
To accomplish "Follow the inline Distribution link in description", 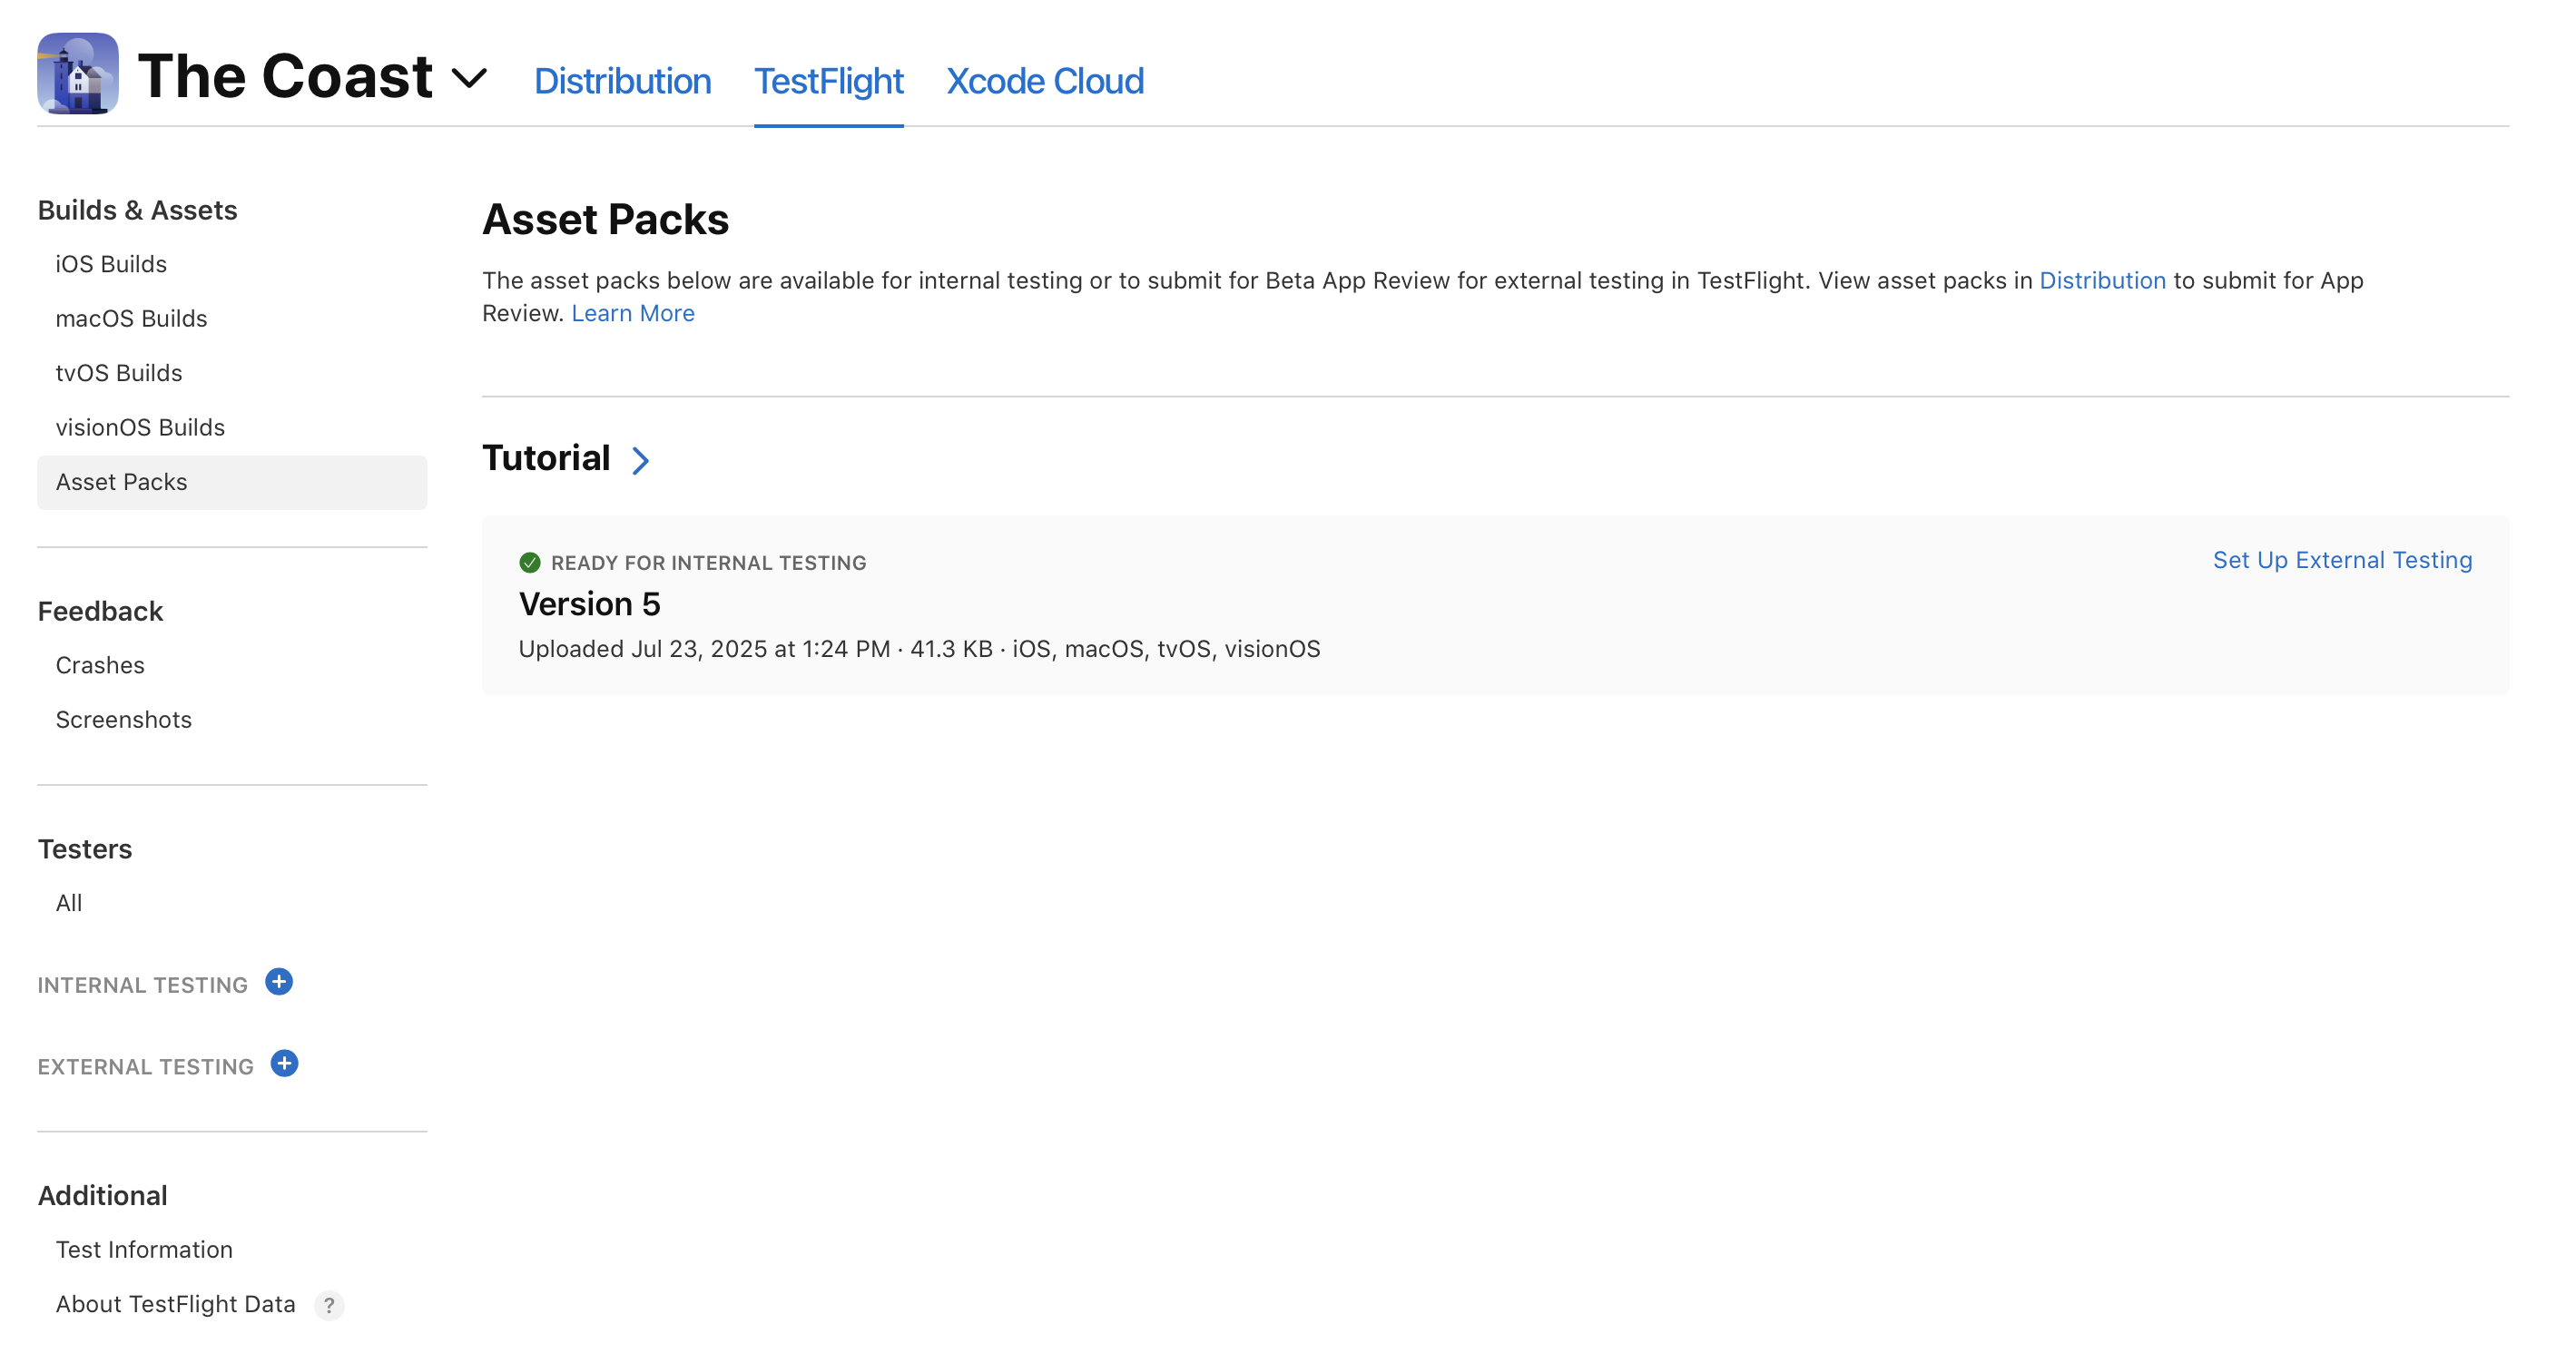I will point(2101,281).
